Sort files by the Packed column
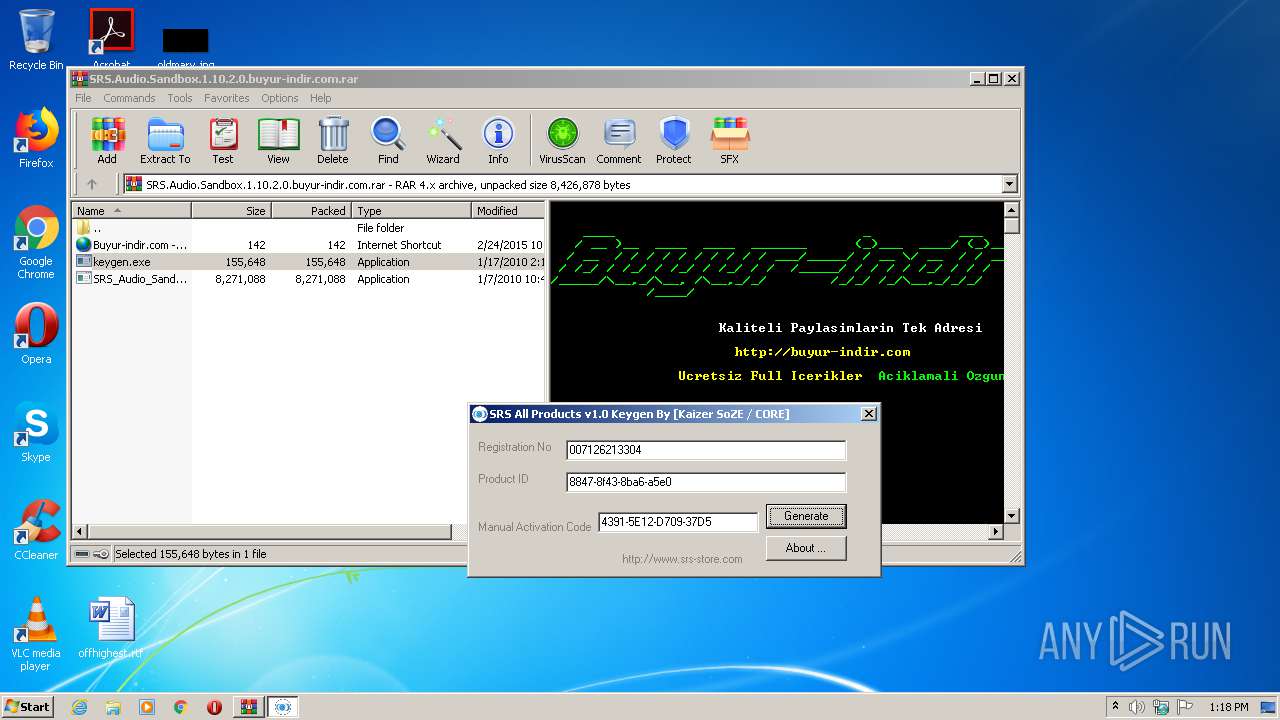The image size is (1280, 720). click(x=312, y=211)
